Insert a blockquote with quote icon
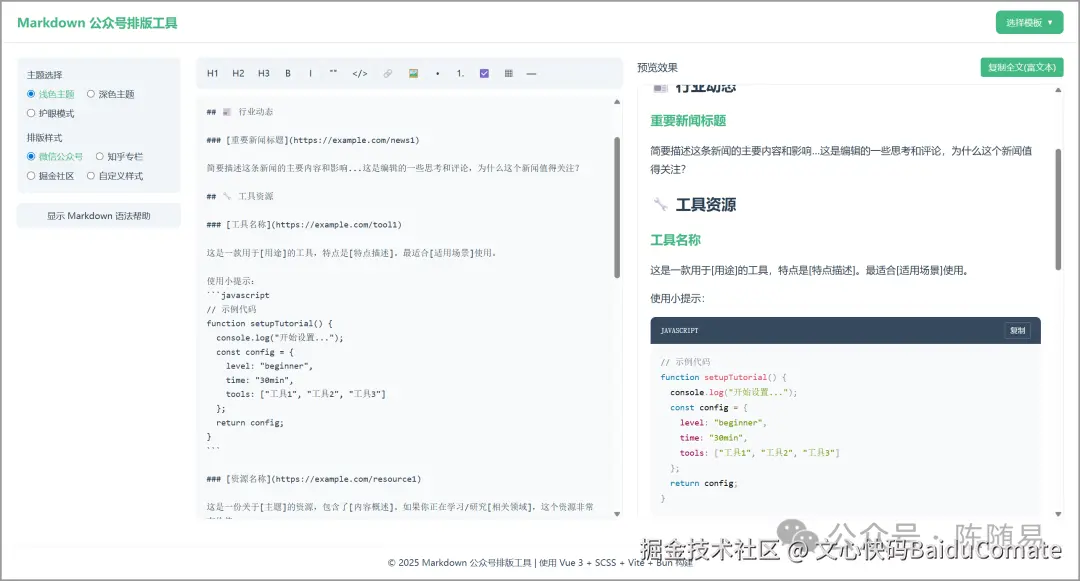Screen dimensions: 1080x581 tap(333, 74)
